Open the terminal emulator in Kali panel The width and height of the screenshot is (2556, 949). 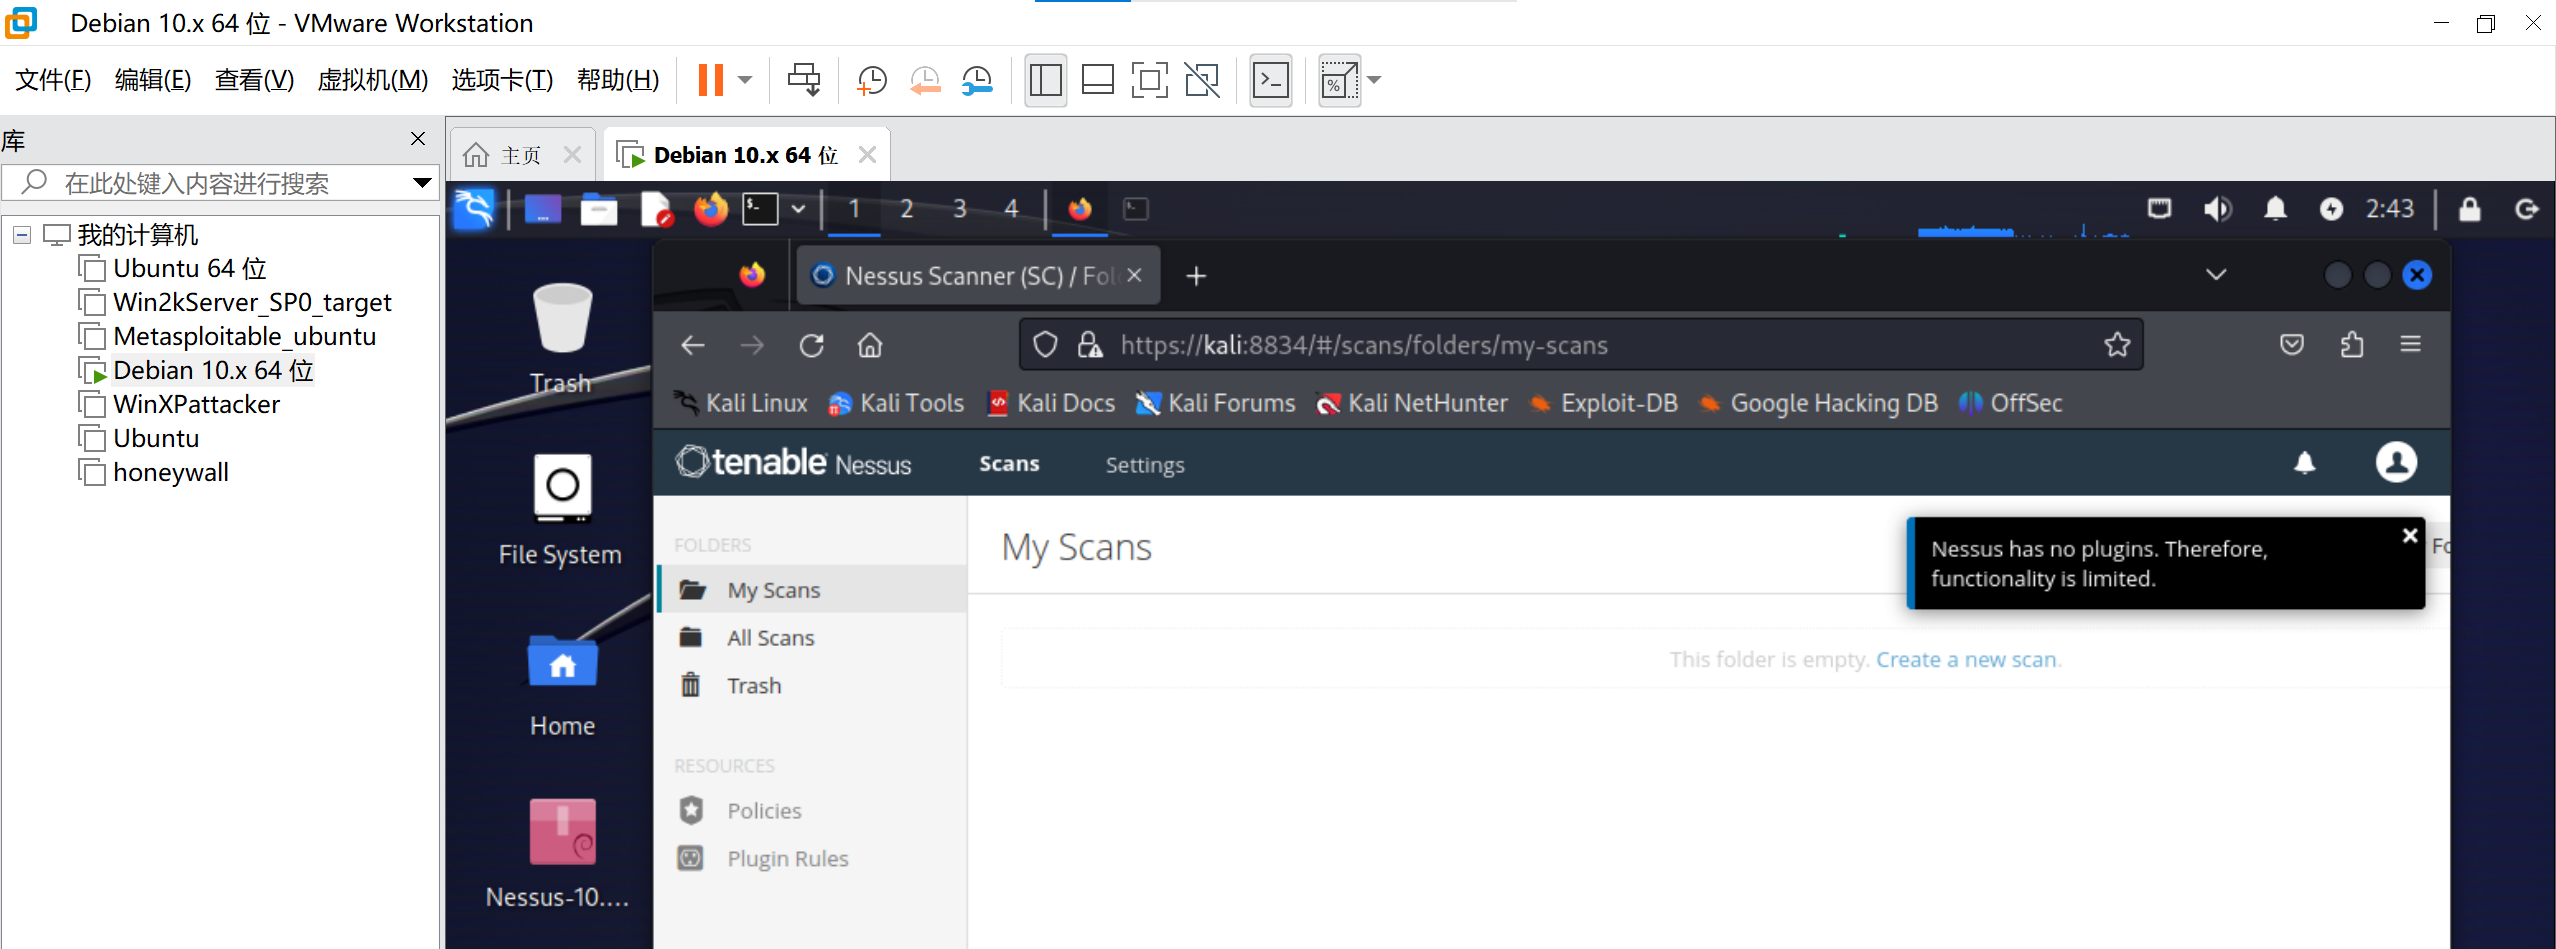pyautogui.click(x=760, y=209)
